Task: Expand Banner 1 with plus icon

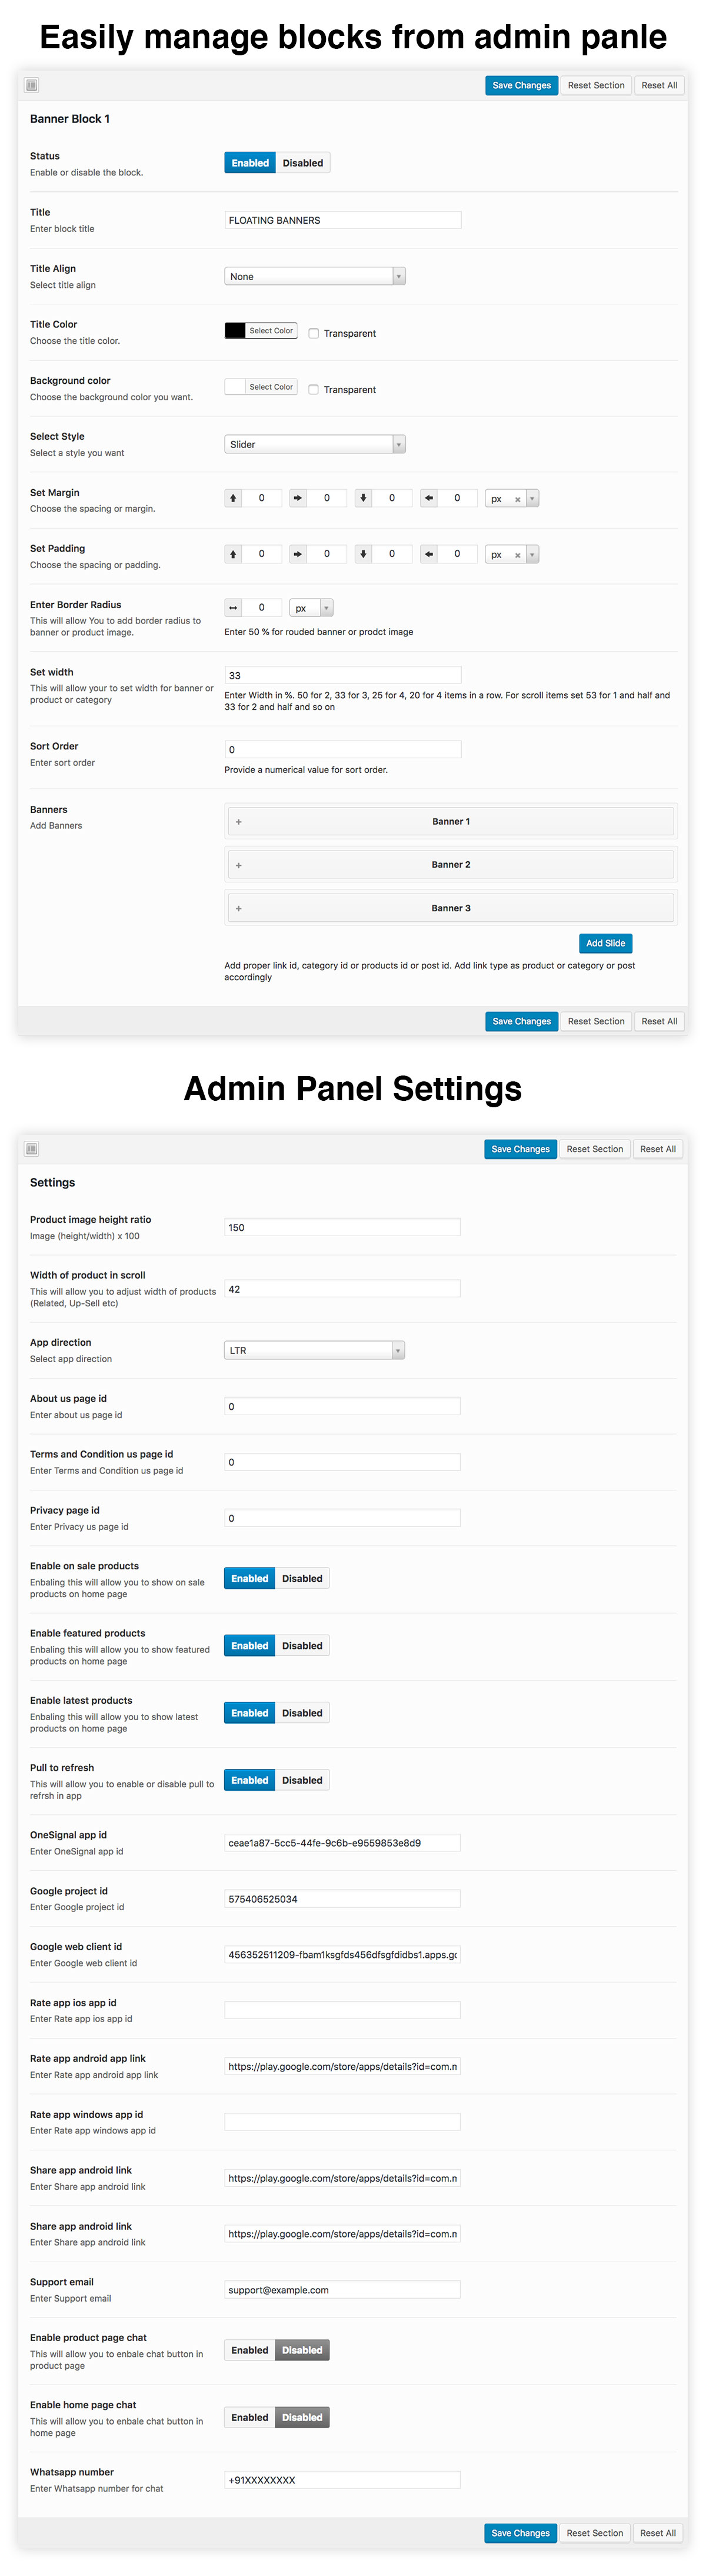Action: coord(239,822)
